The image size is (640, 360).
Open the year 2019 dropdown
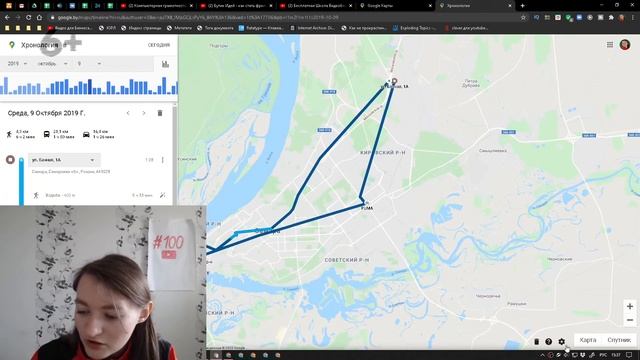(17, 64)
